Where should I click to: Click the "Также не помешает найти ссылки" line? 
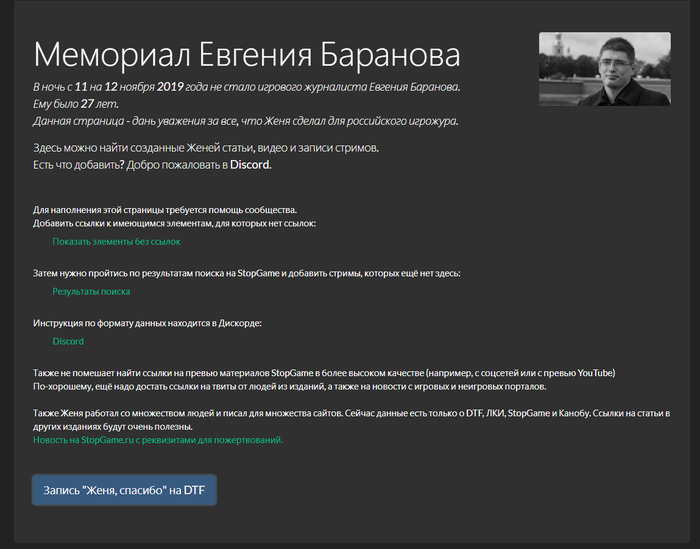[x=324, y=373]
